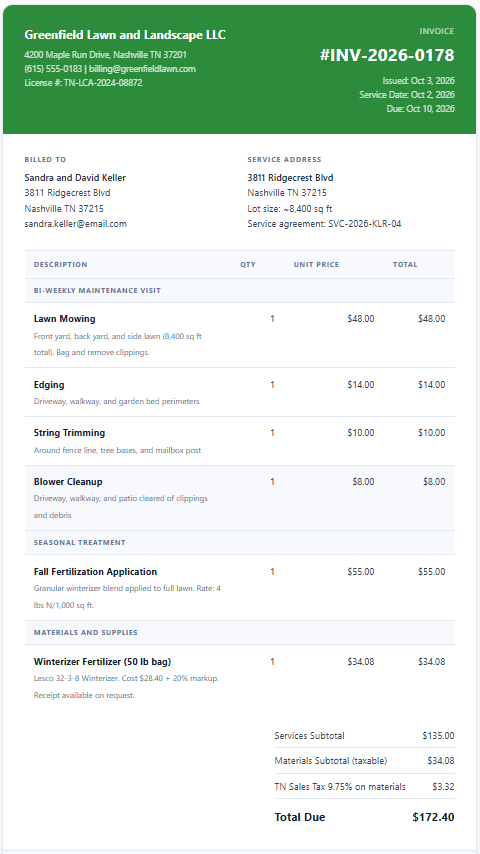Select Fall Fertilization Application item
This screenshot has height=854, width=480.
95,572
